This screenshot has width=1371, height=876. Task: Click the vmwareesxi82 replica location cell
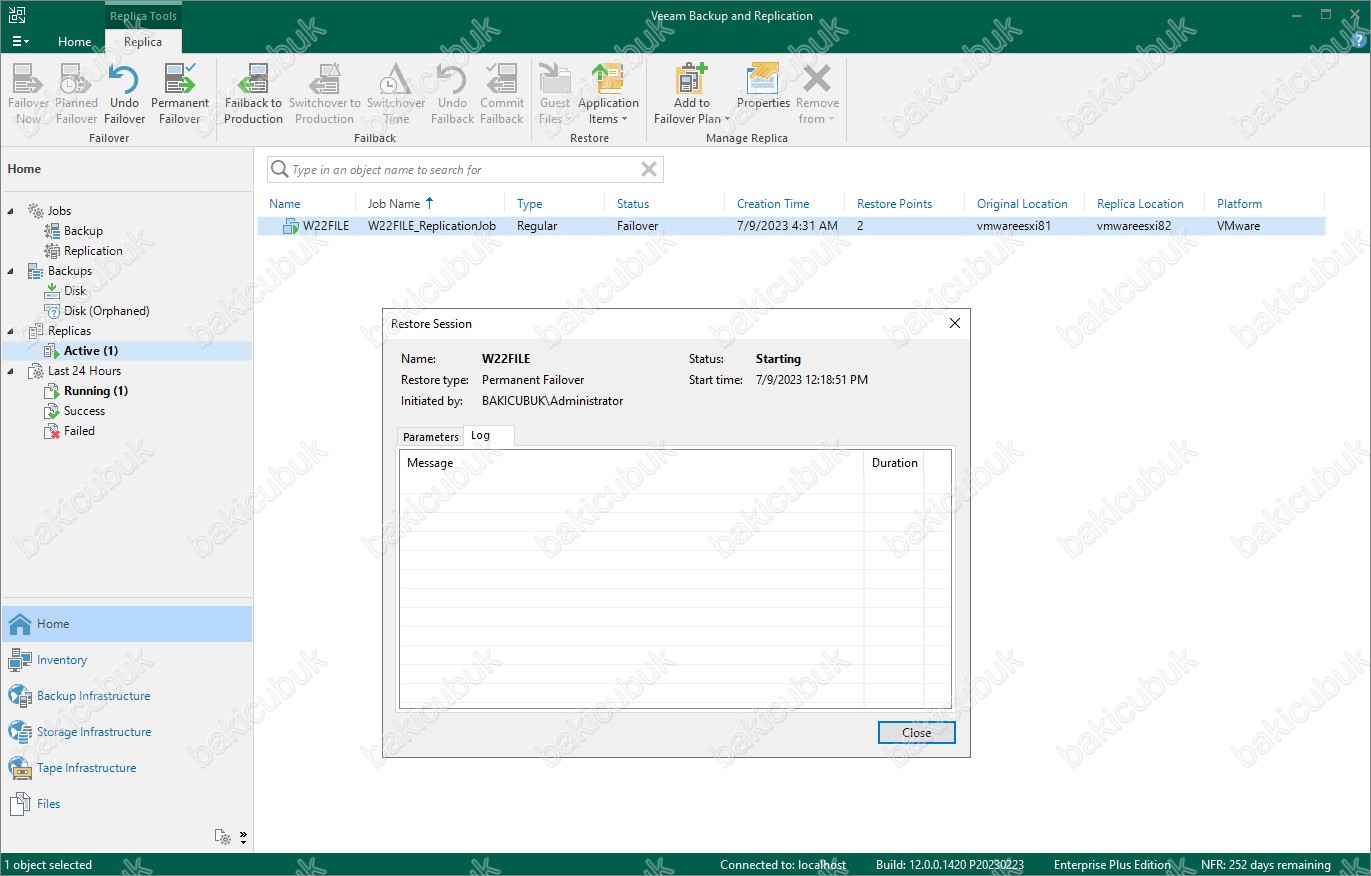tap(1134, 226)
